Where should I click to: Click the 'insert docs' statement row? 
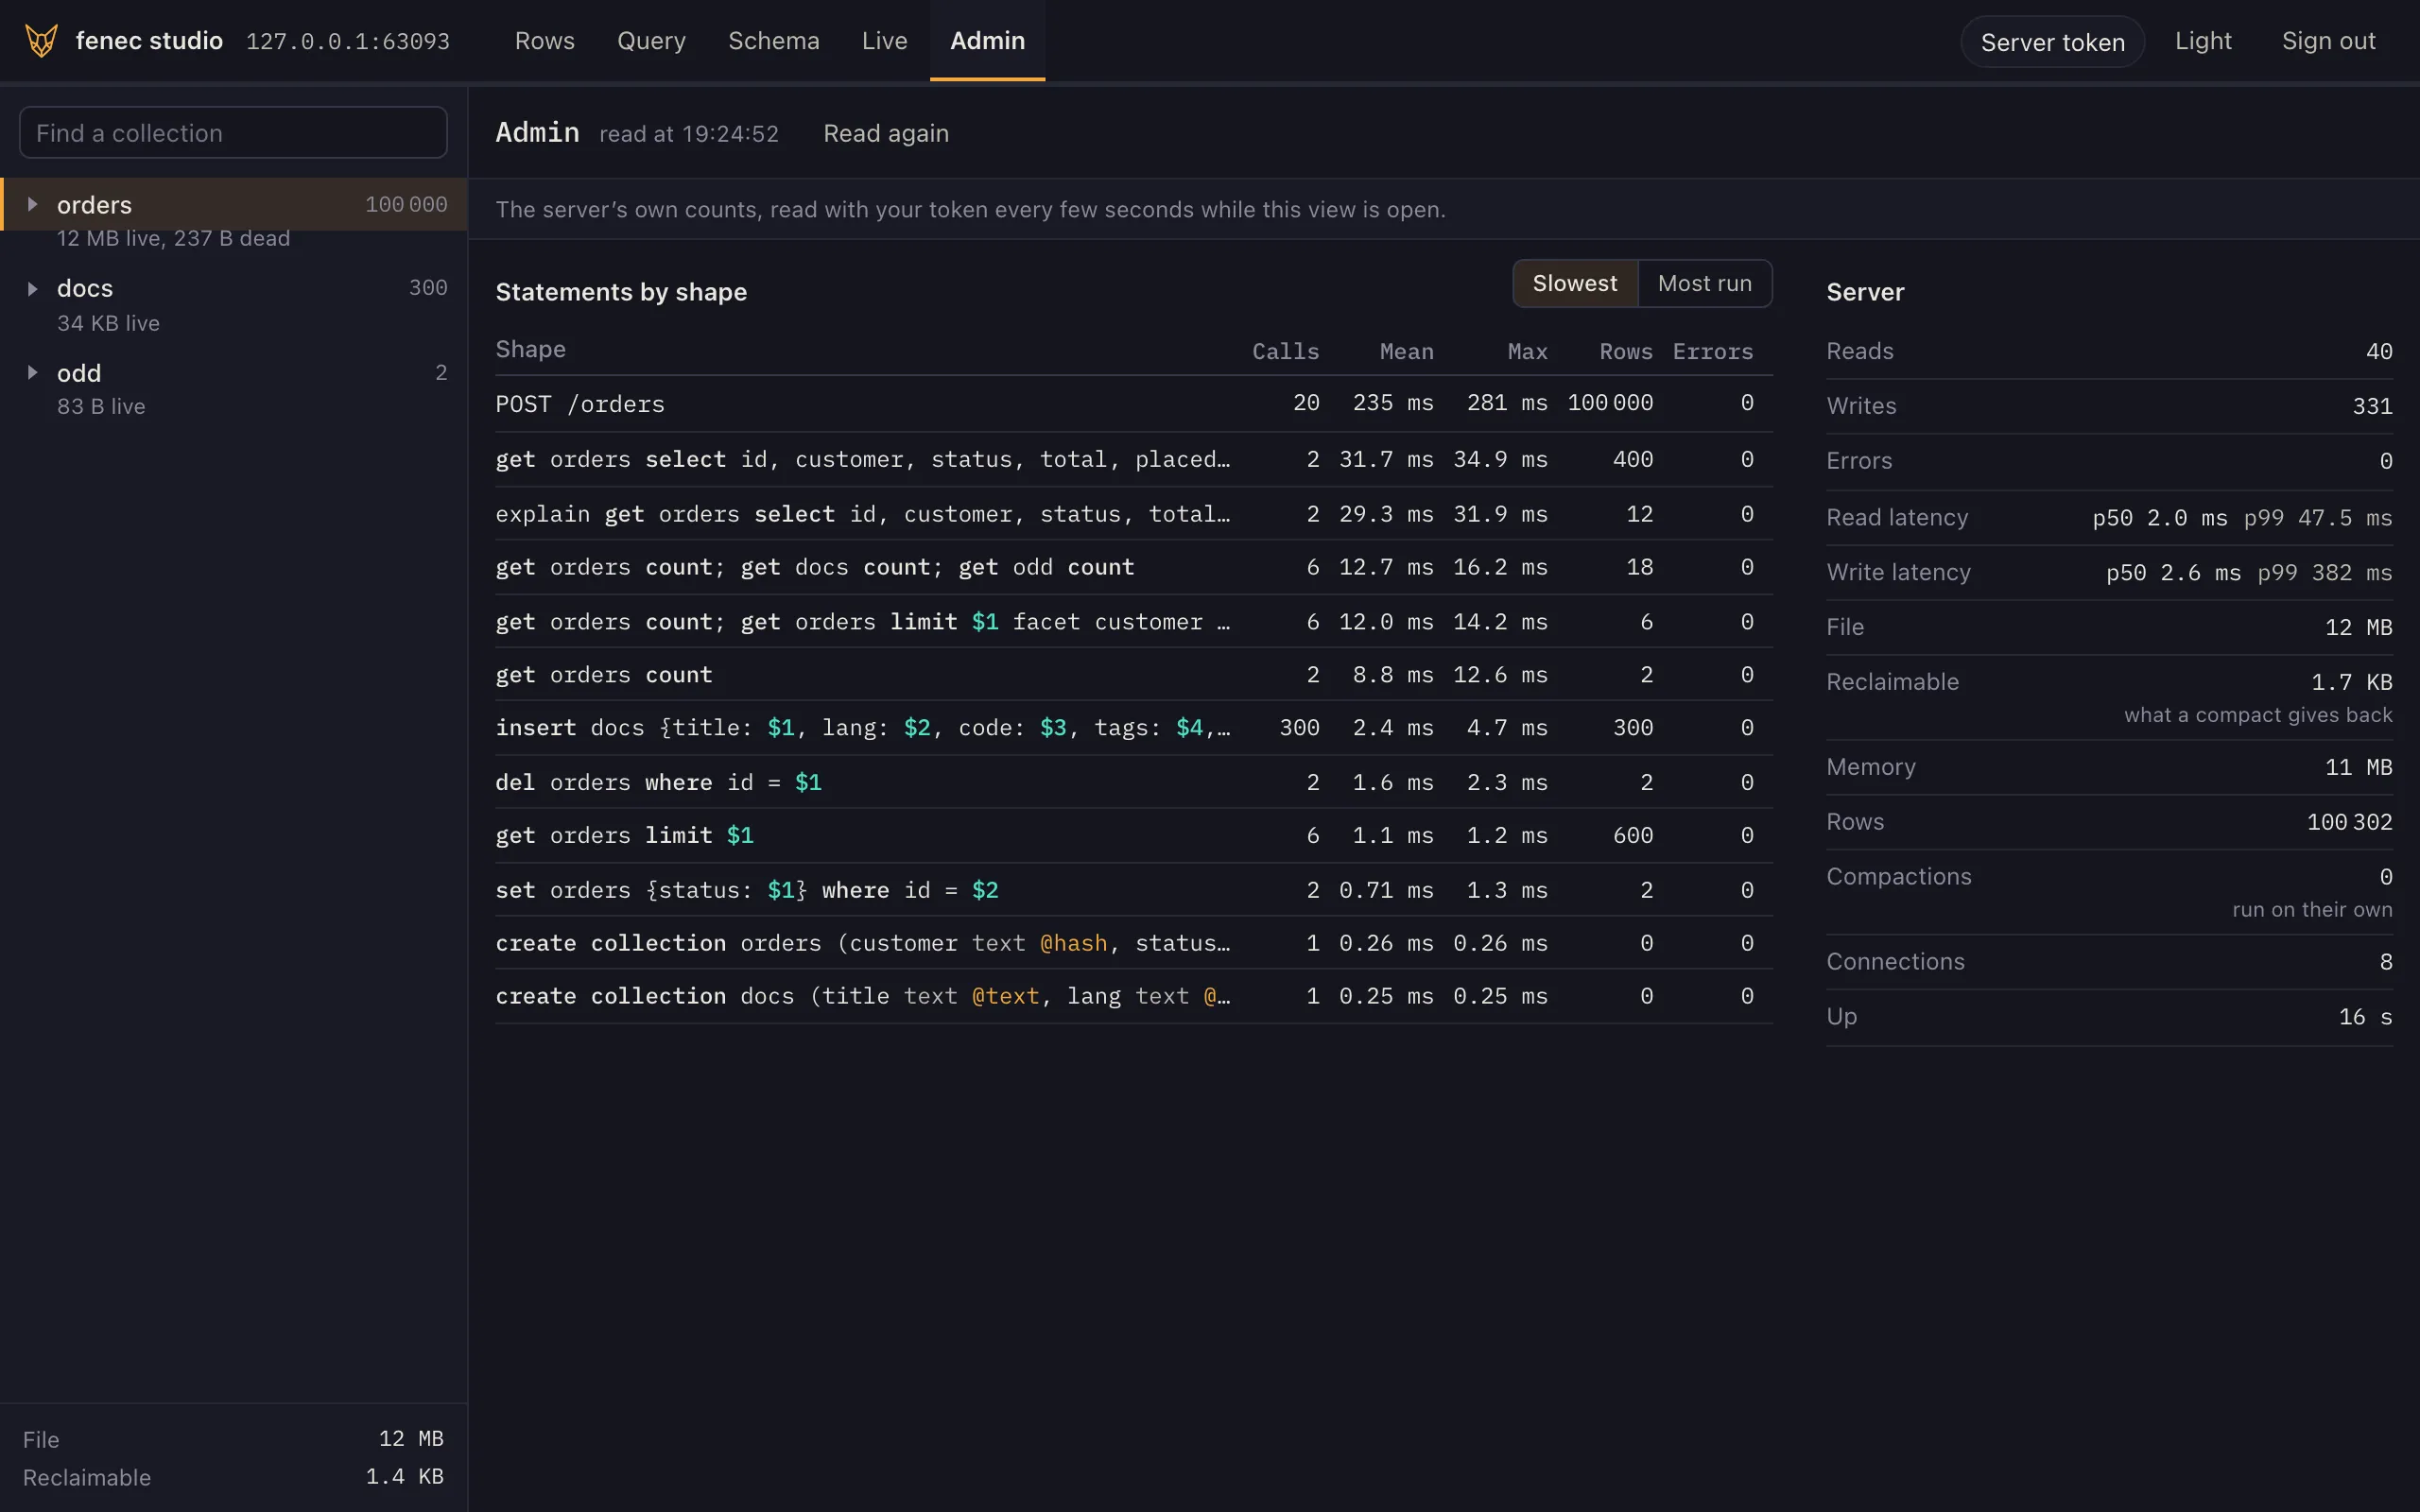1134,728
